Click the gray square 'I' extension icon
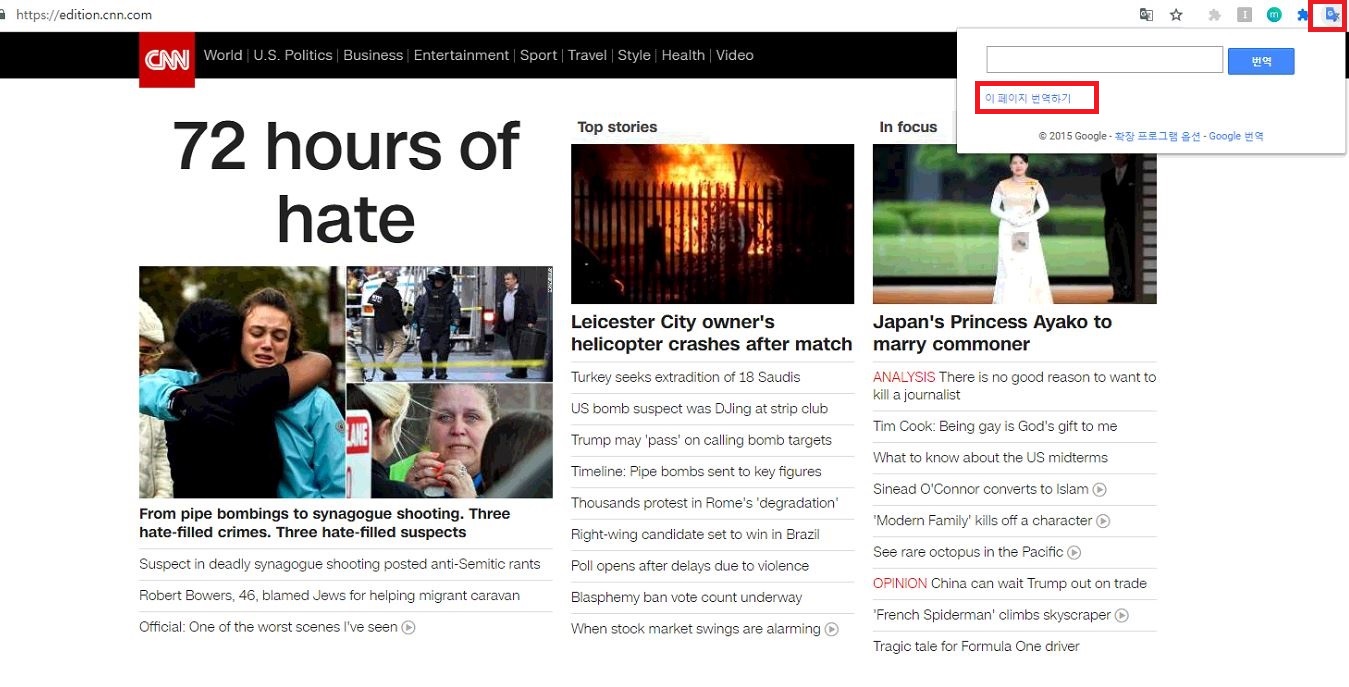The height and width of the screenshot is (687, 1349). pos(1245,15)
